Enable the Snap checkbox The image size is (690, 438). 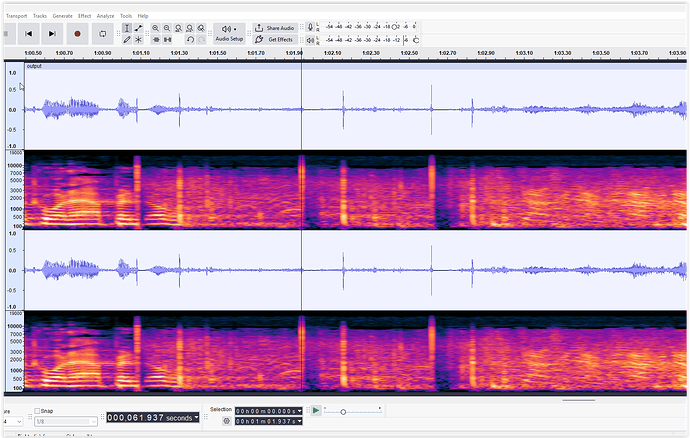(37, 411)
